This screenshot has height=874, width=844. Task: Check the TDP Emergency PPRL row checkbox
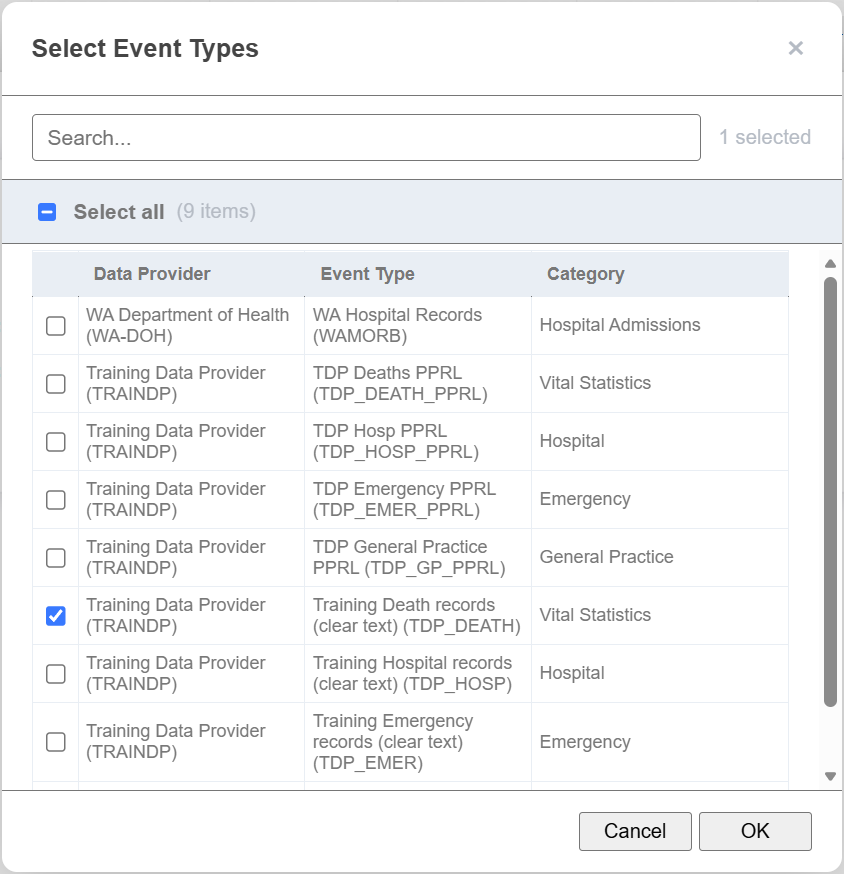pos(56,499)
